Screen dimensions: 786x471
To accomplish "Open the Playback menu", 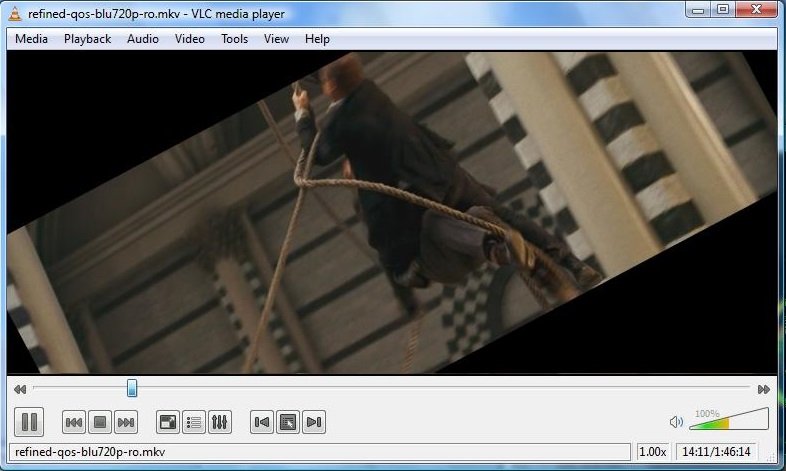I will point(87,39).
